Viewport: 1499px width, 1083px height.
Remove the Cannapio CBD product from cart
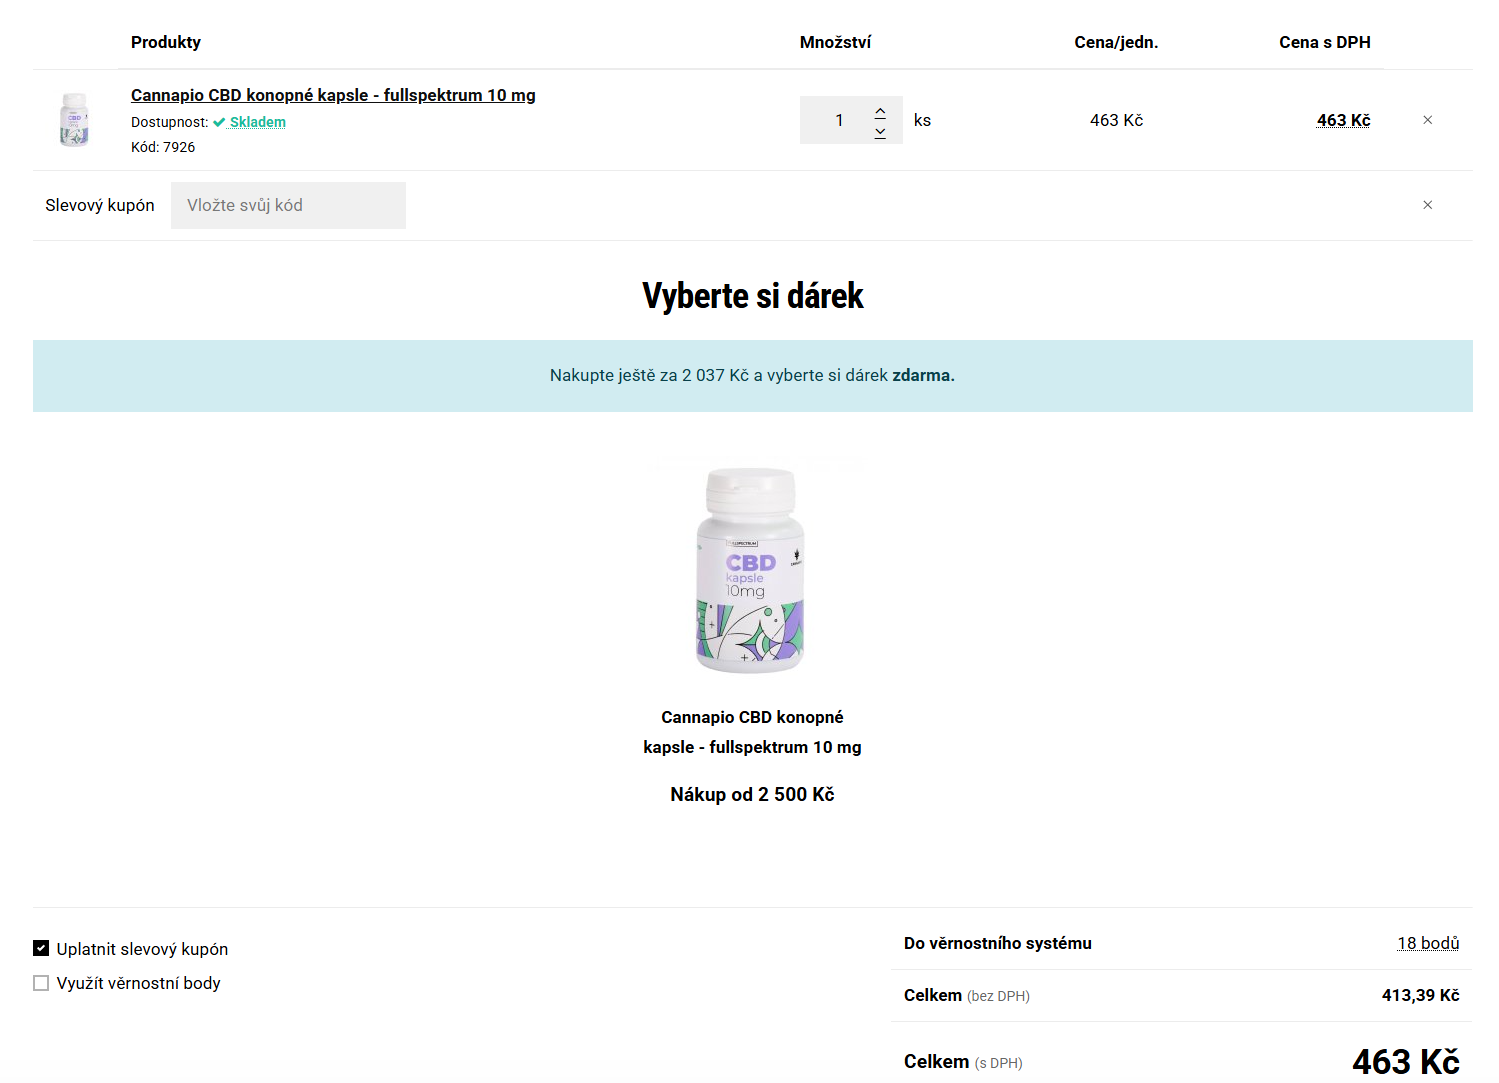(1427, 120)
